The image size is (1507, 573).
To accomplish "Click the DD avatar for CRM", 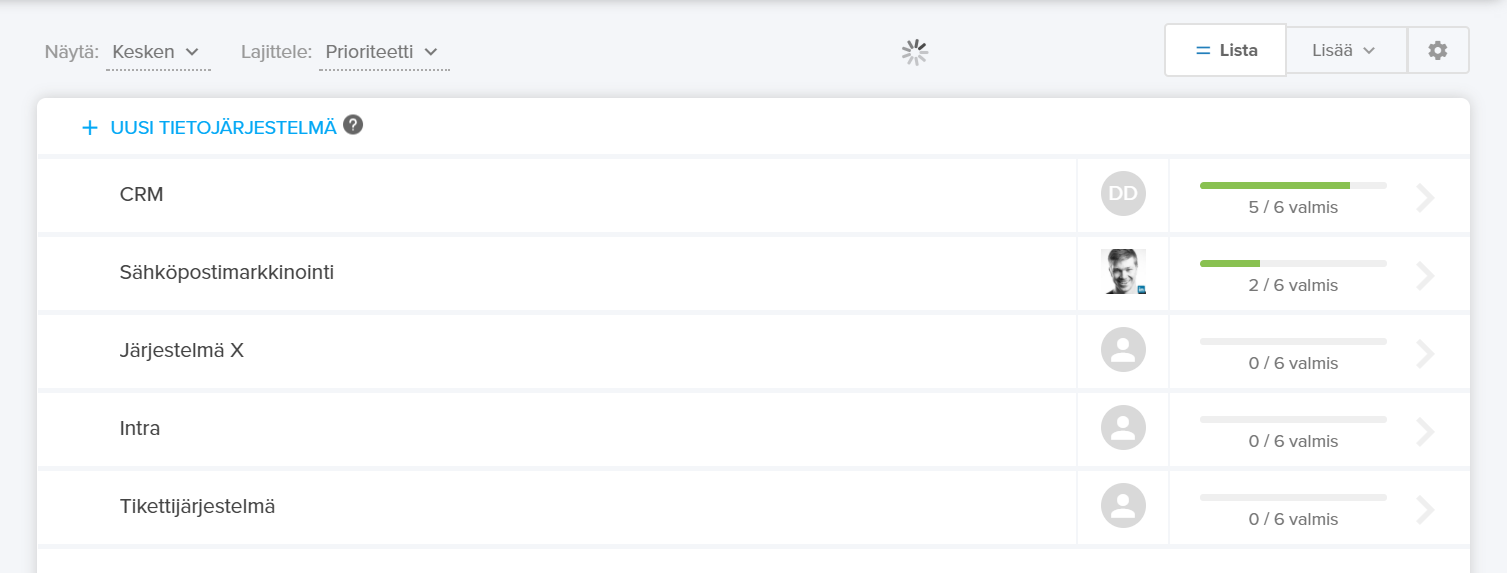I will [x=1123, y=194].
